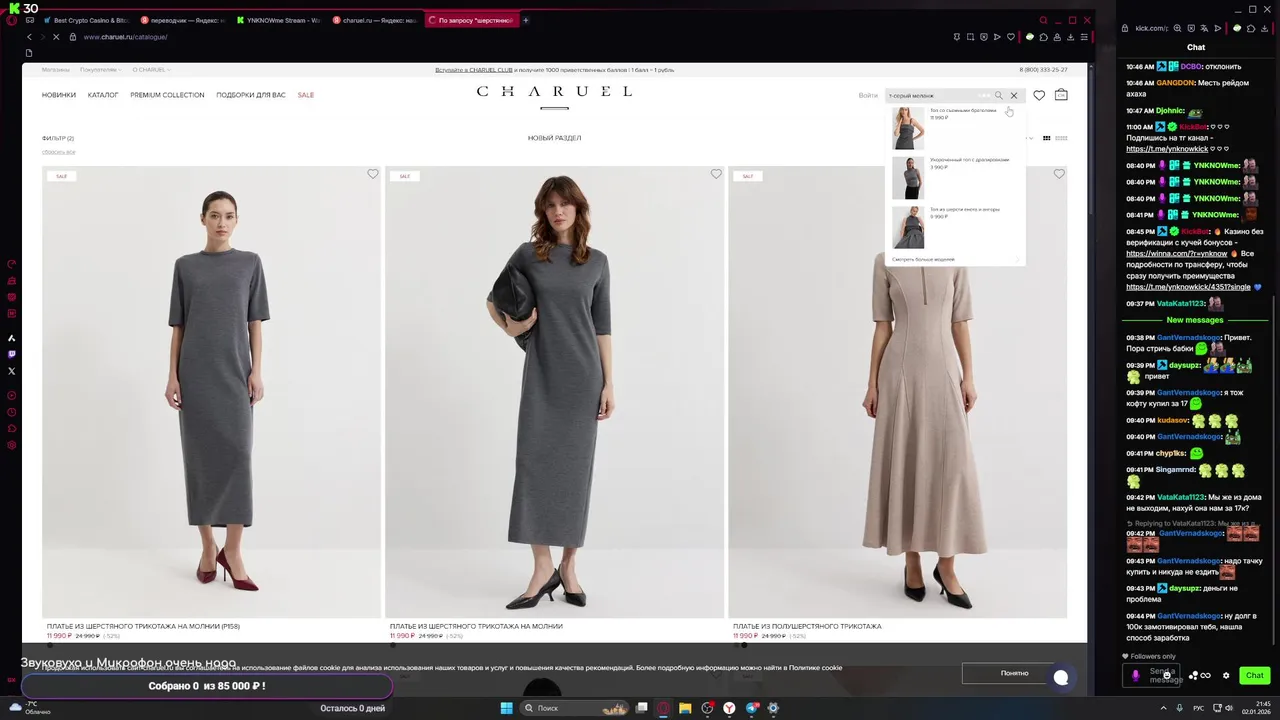Switch to 'charuel.ru — Яндекс' browser tab
Image resolution: width=1280 pixels, height=720 pixels.
[375, 20]
